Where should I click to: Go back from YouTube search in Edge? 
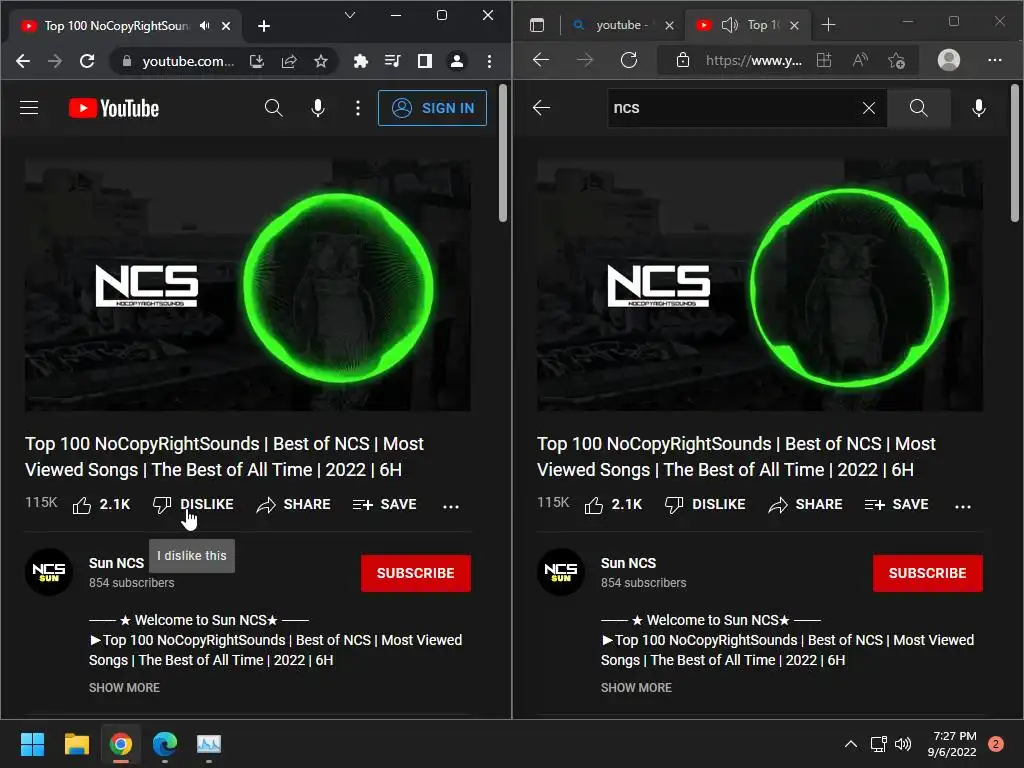click(x=541, y=108)
